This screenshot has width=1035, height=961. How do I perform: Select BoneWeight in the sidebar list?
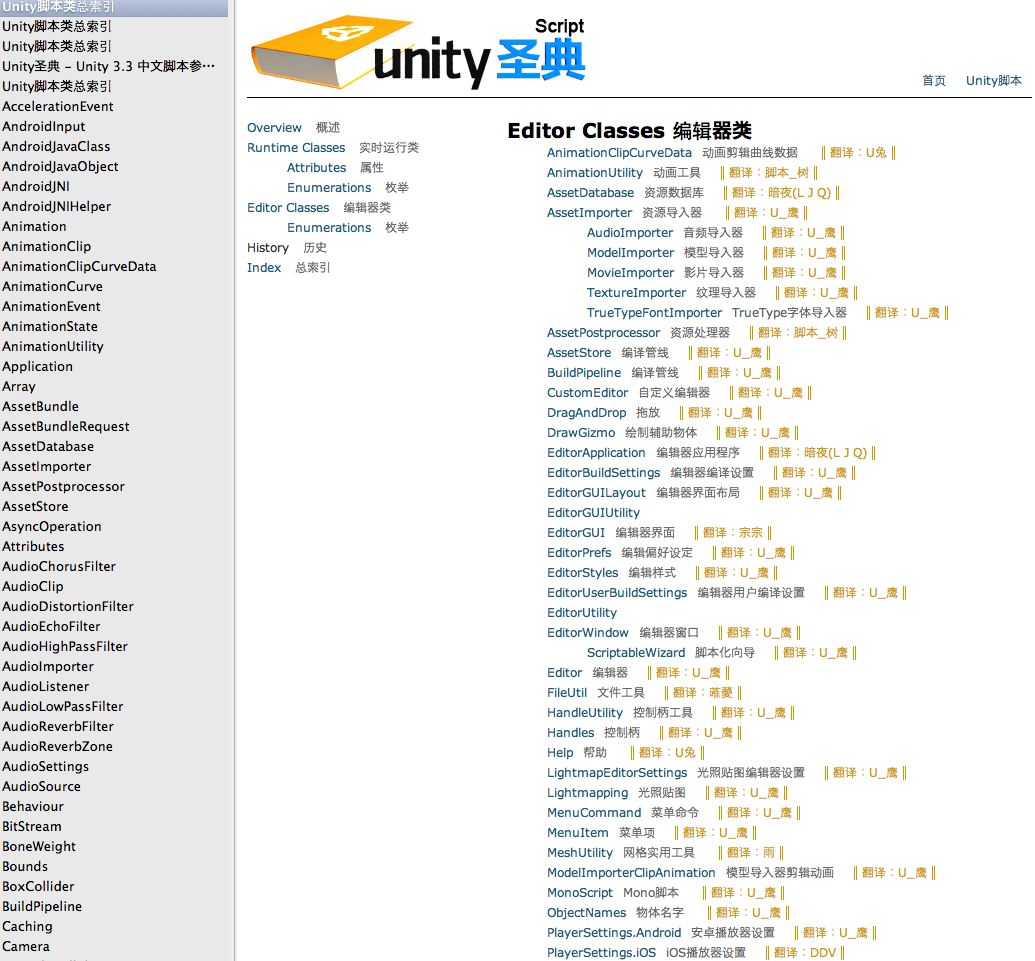click(38, 847)
